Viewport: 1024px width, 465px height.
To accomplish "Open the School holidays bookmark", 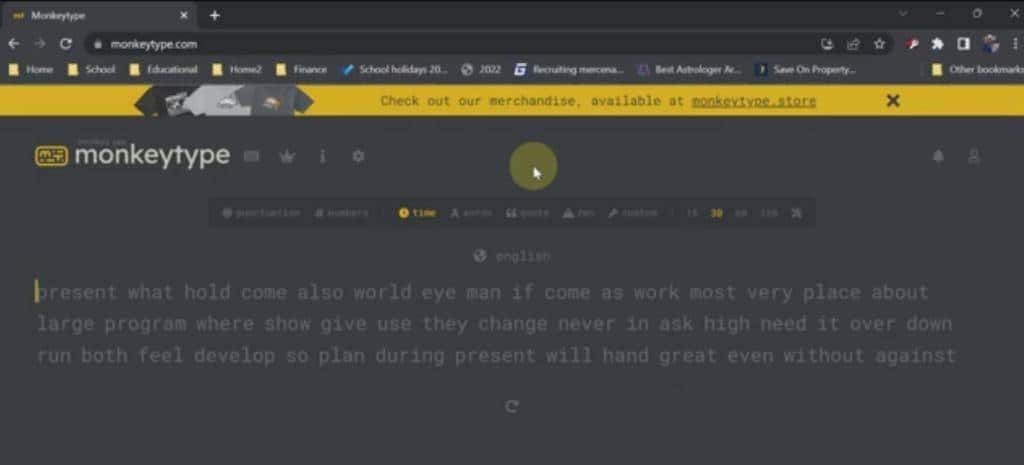I will click(395, 69).
